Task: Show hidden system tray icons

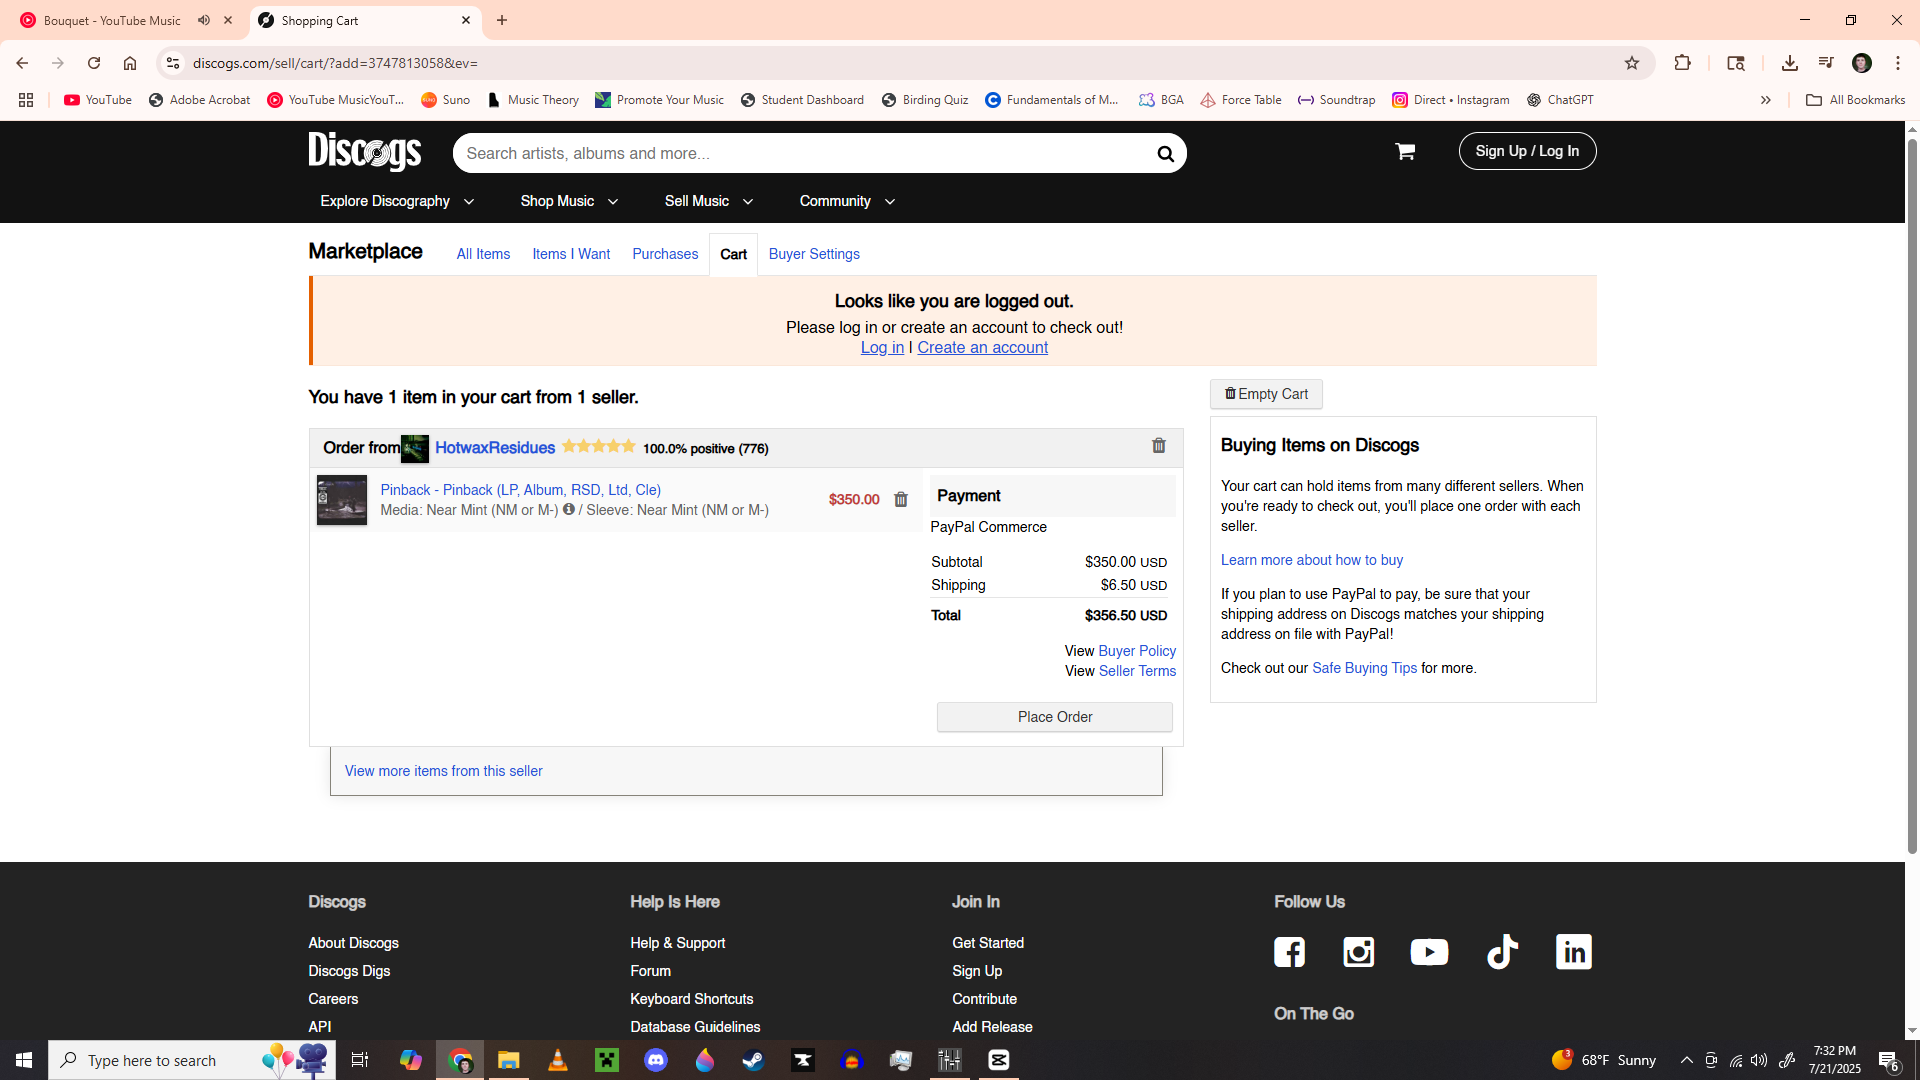Action: (x=1687, y=1060)
